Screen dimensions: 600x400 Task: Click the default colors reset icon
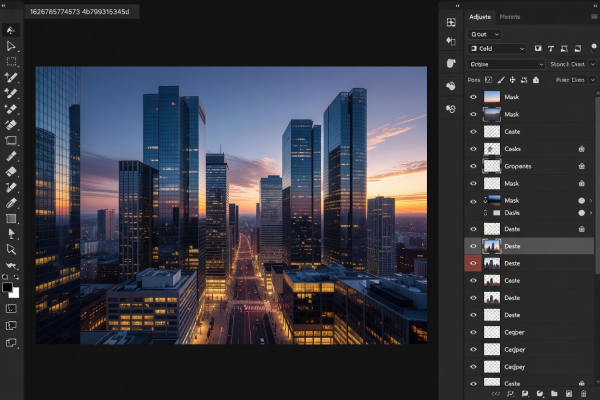click(x=5, y=276)
